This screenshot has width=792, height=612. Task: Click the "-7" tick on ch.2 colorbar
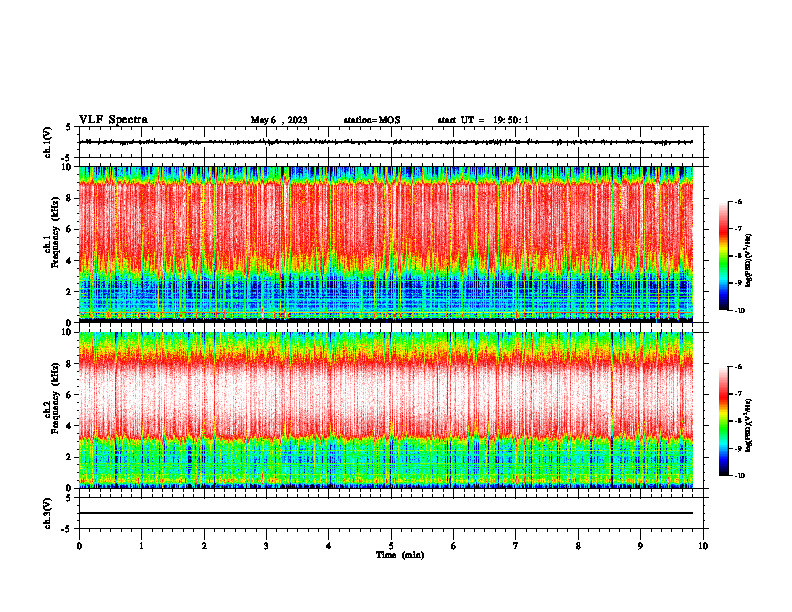coord(738,394)
